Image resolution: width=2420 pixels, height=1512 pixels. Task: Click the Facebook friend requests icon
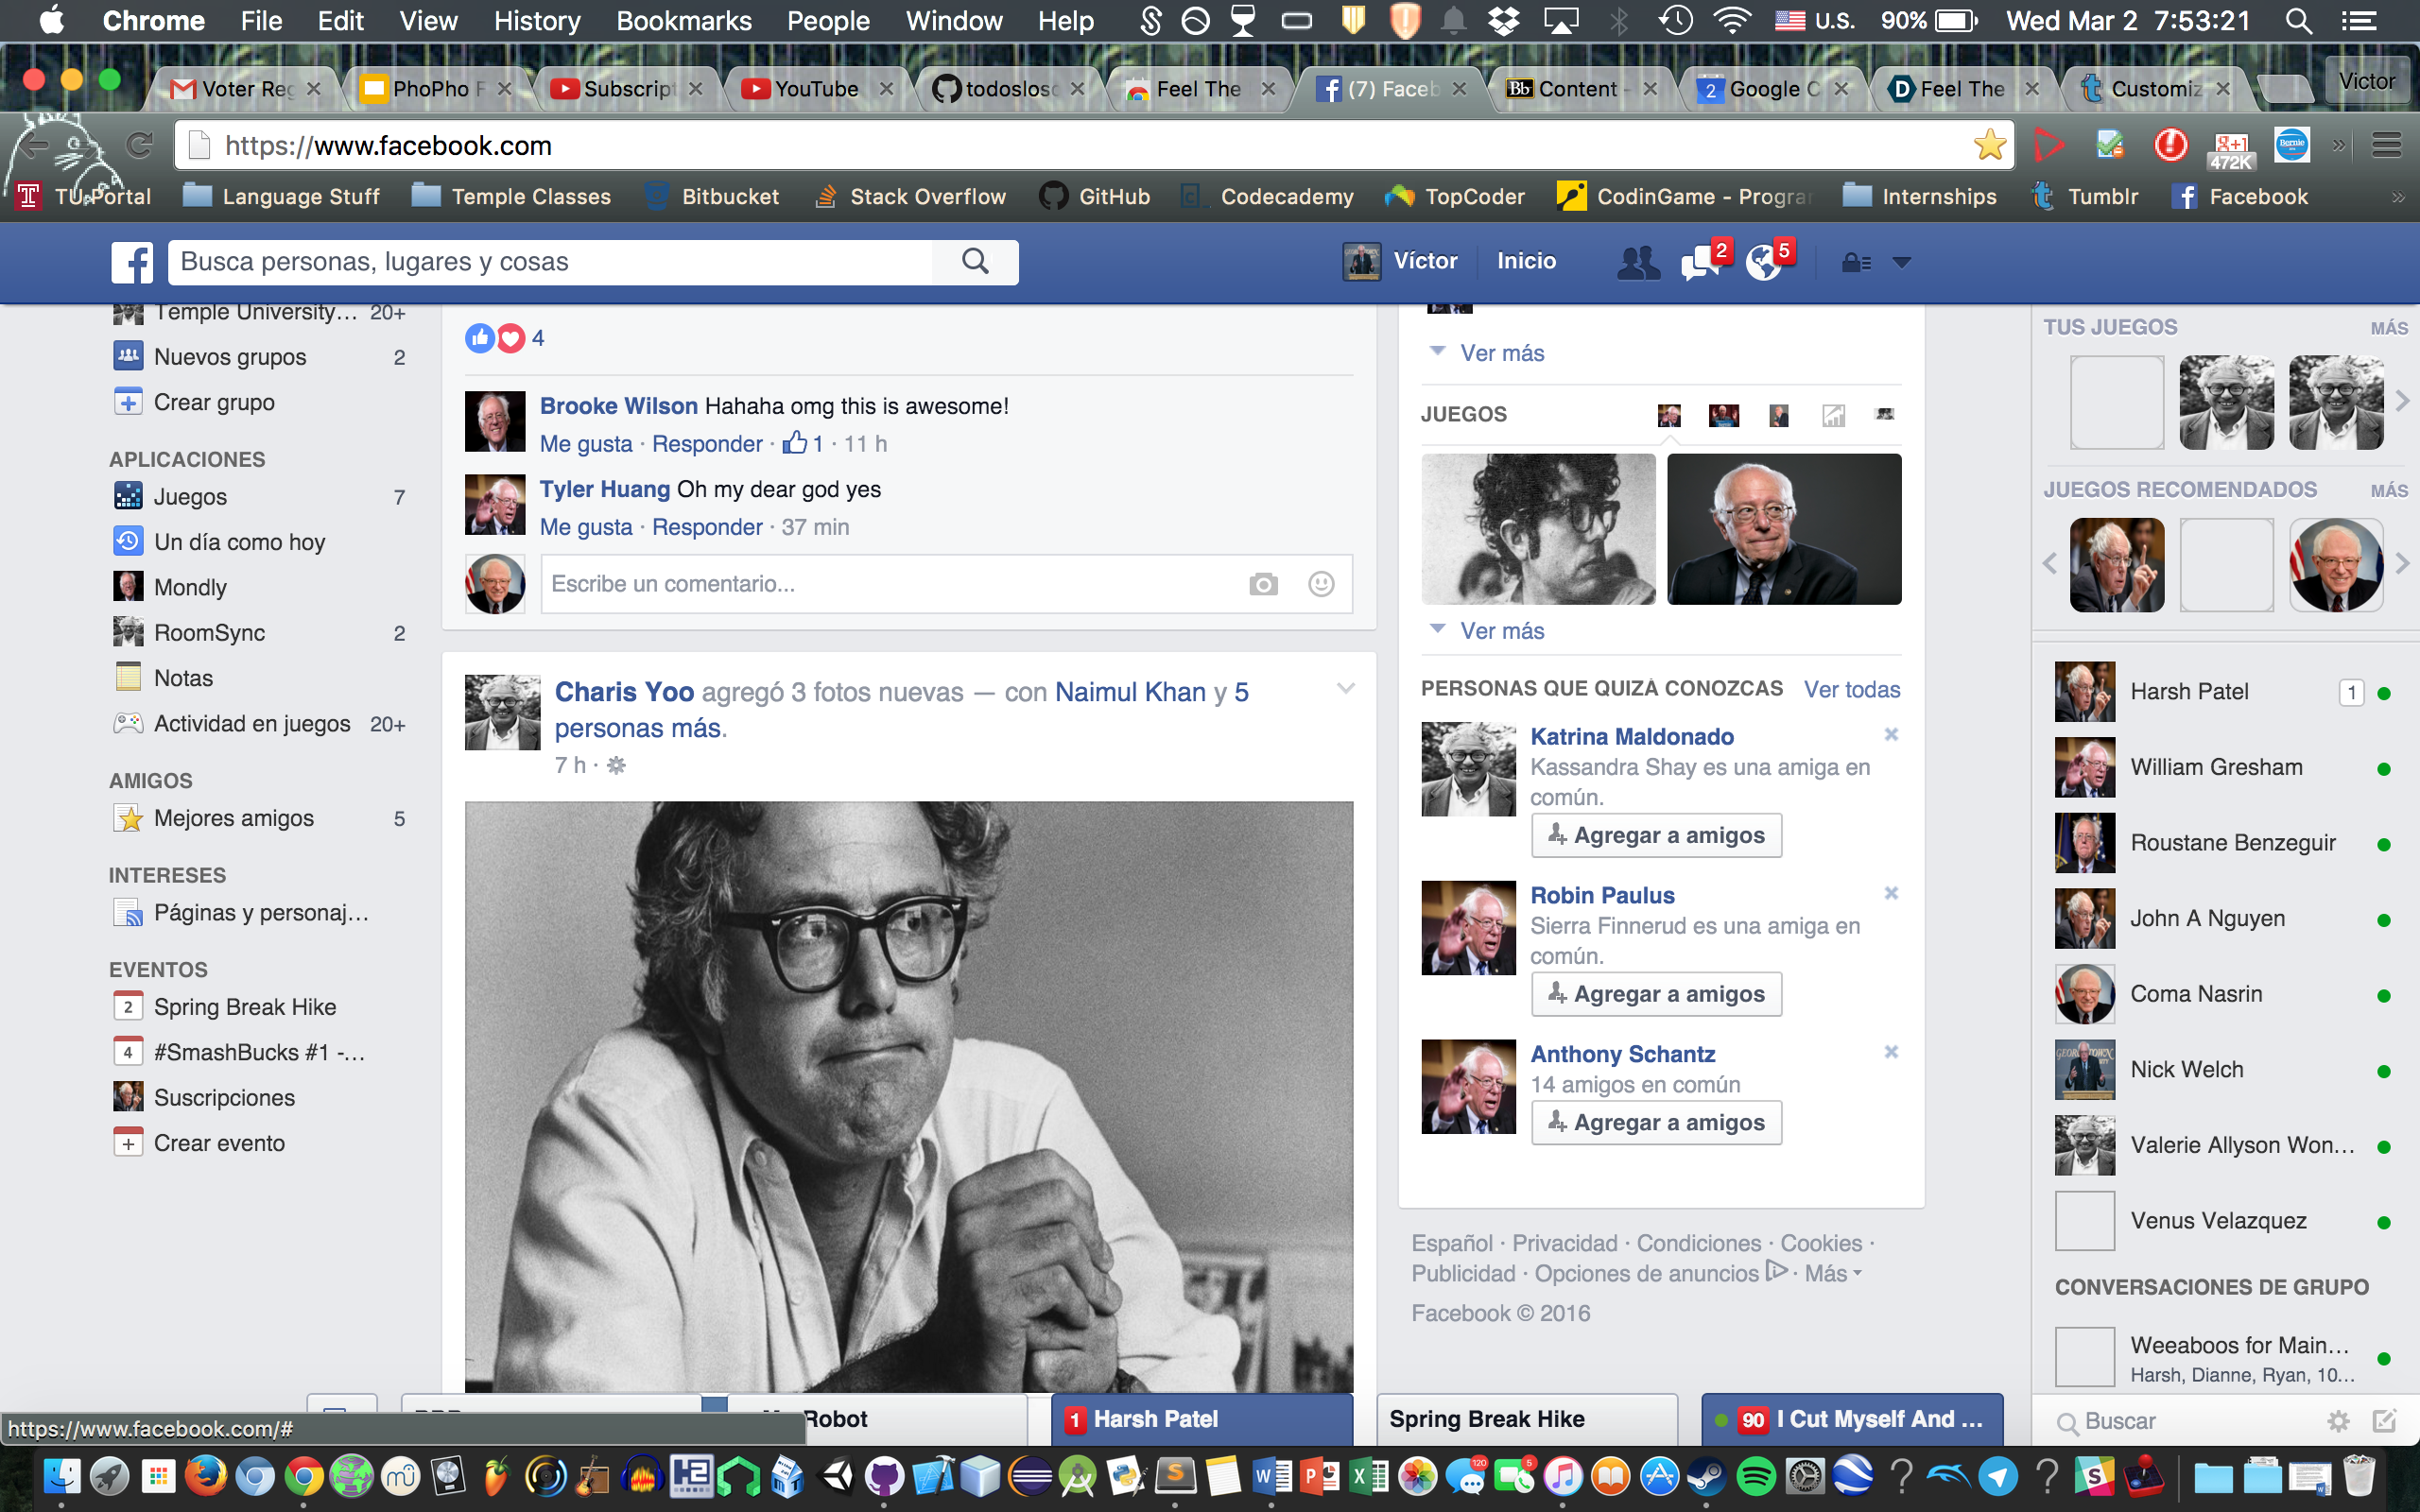1637,262
